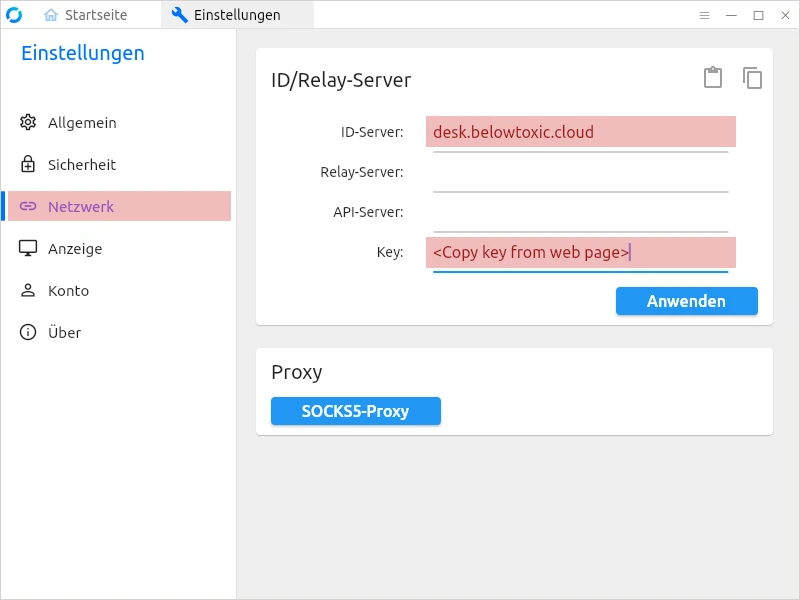Image resolution: width=800 pixels, height=600 pixels.
Task: Select the chain-link icon for Netzwerk
Action: click(x=29, y=206)
